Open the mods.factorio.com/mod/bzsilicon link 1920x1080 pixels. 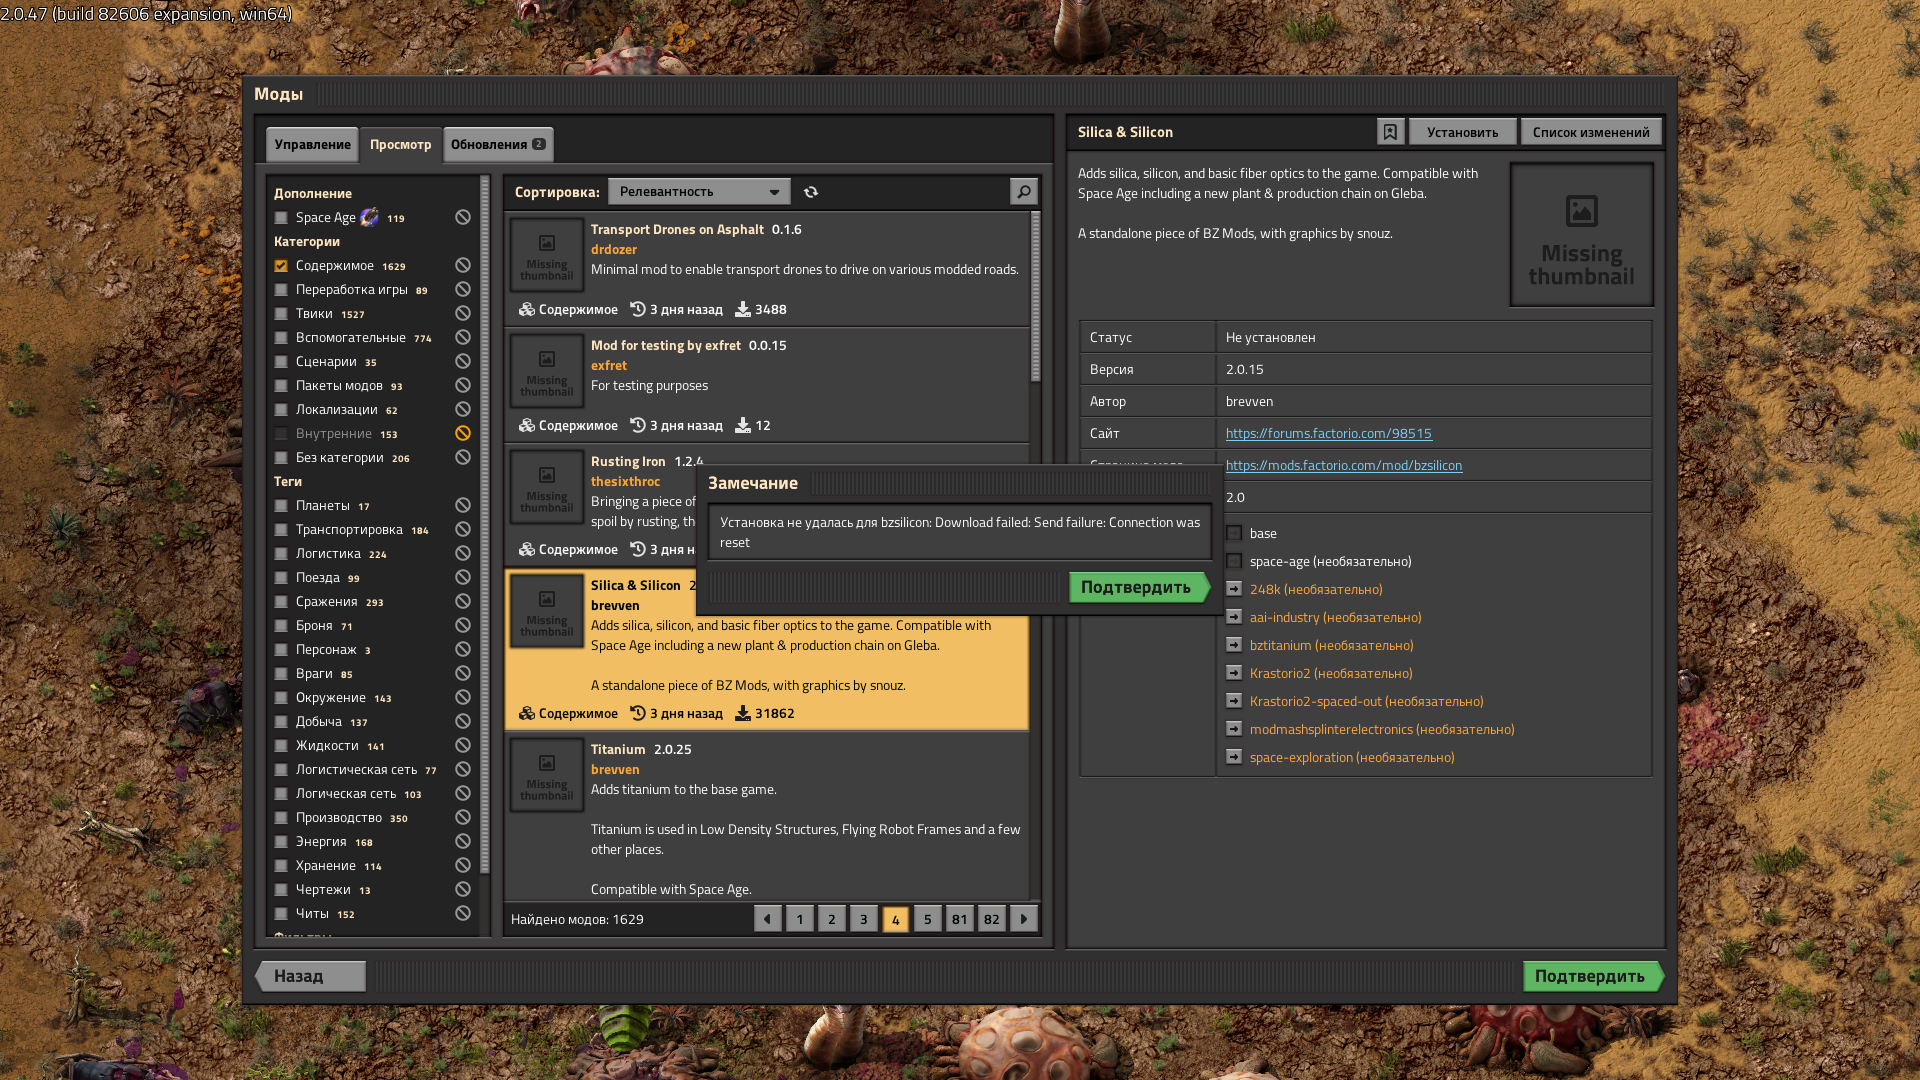[1343, 465]
